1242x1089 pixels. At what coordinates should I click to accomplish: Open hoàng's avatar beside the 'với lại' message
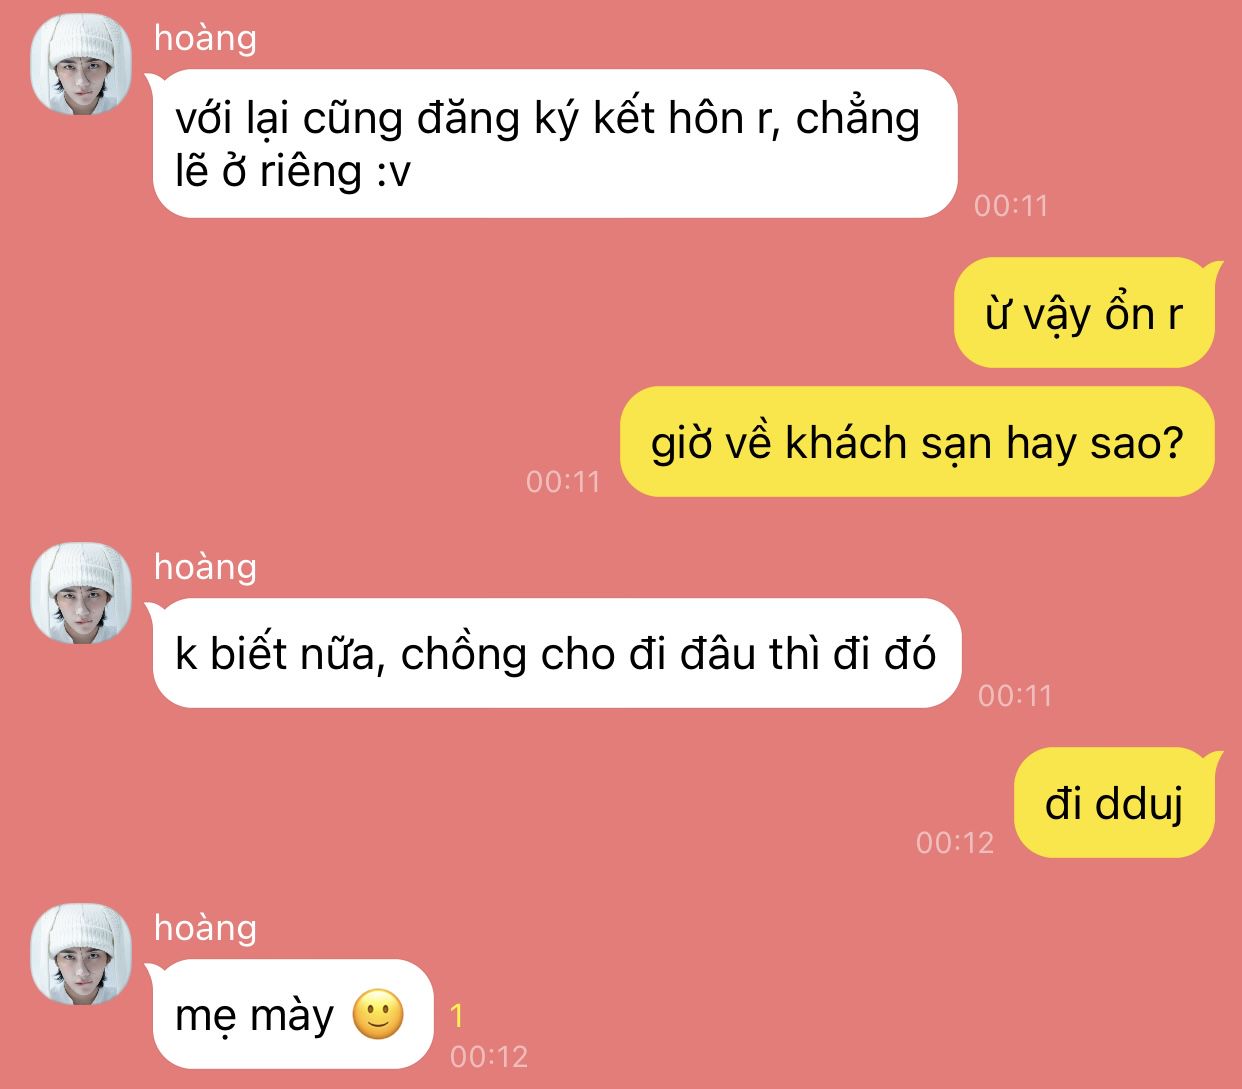click(81, 64)
